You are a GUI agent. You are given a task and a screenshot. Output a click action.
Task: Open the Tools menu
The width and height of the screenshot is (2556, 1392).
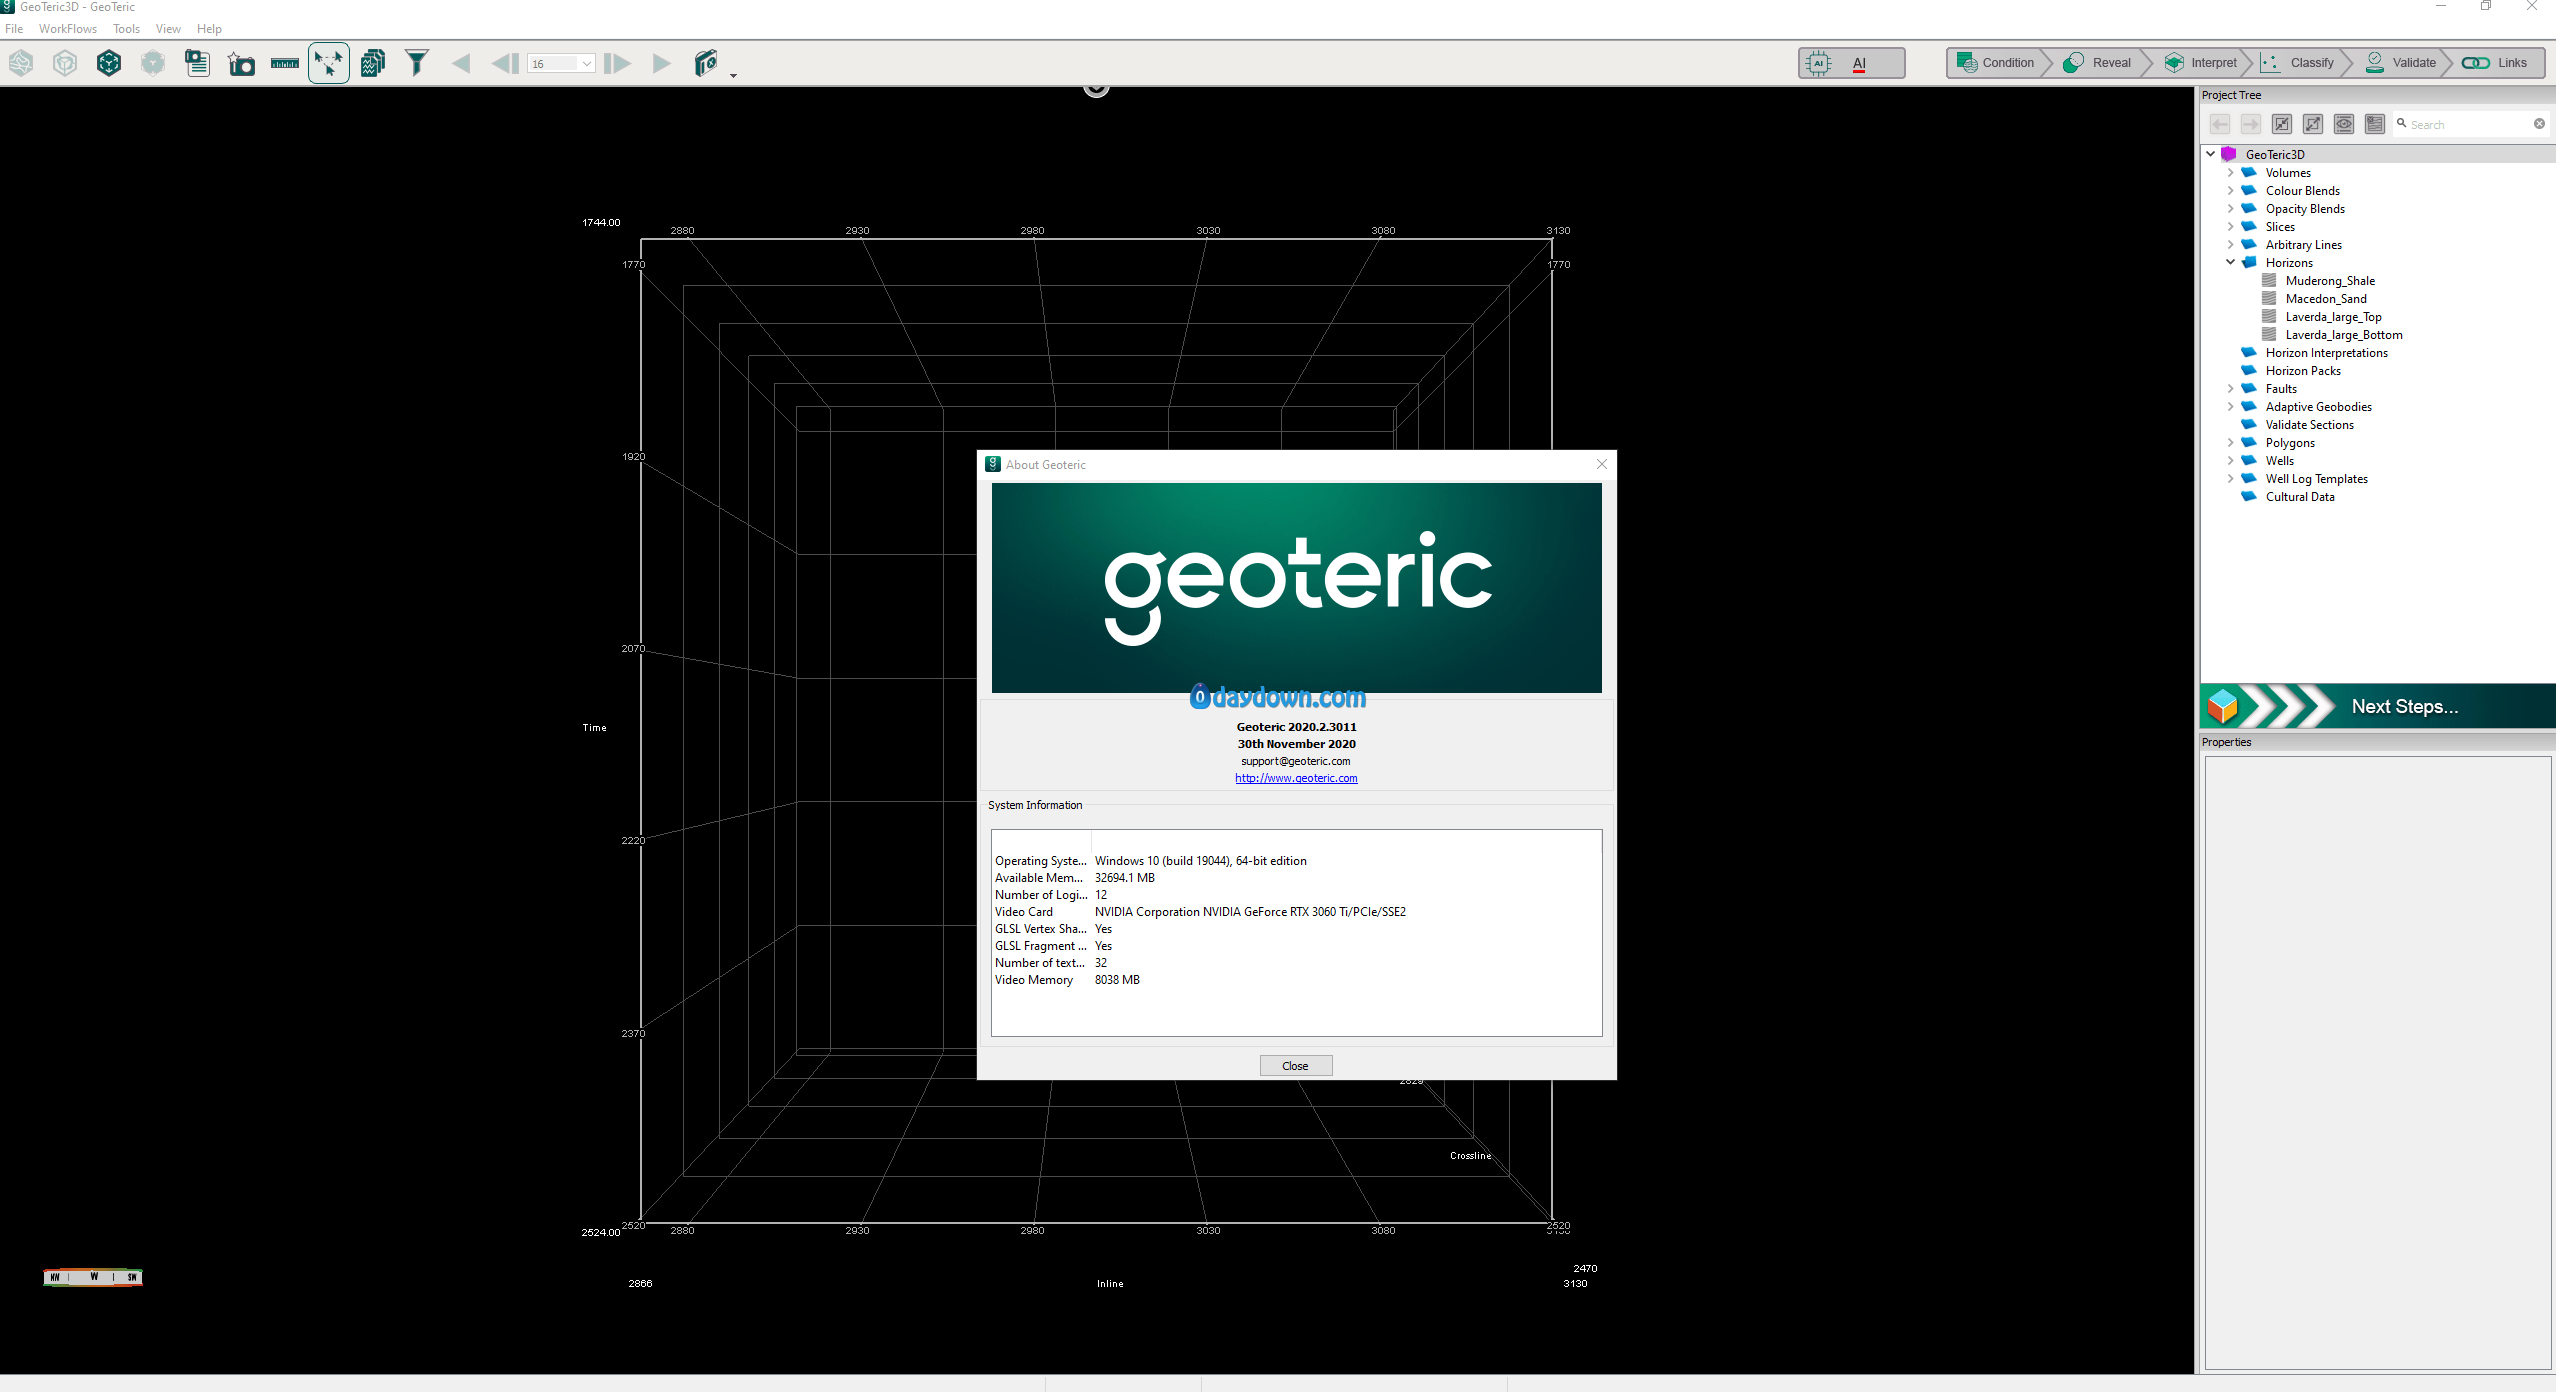(126, 29)
